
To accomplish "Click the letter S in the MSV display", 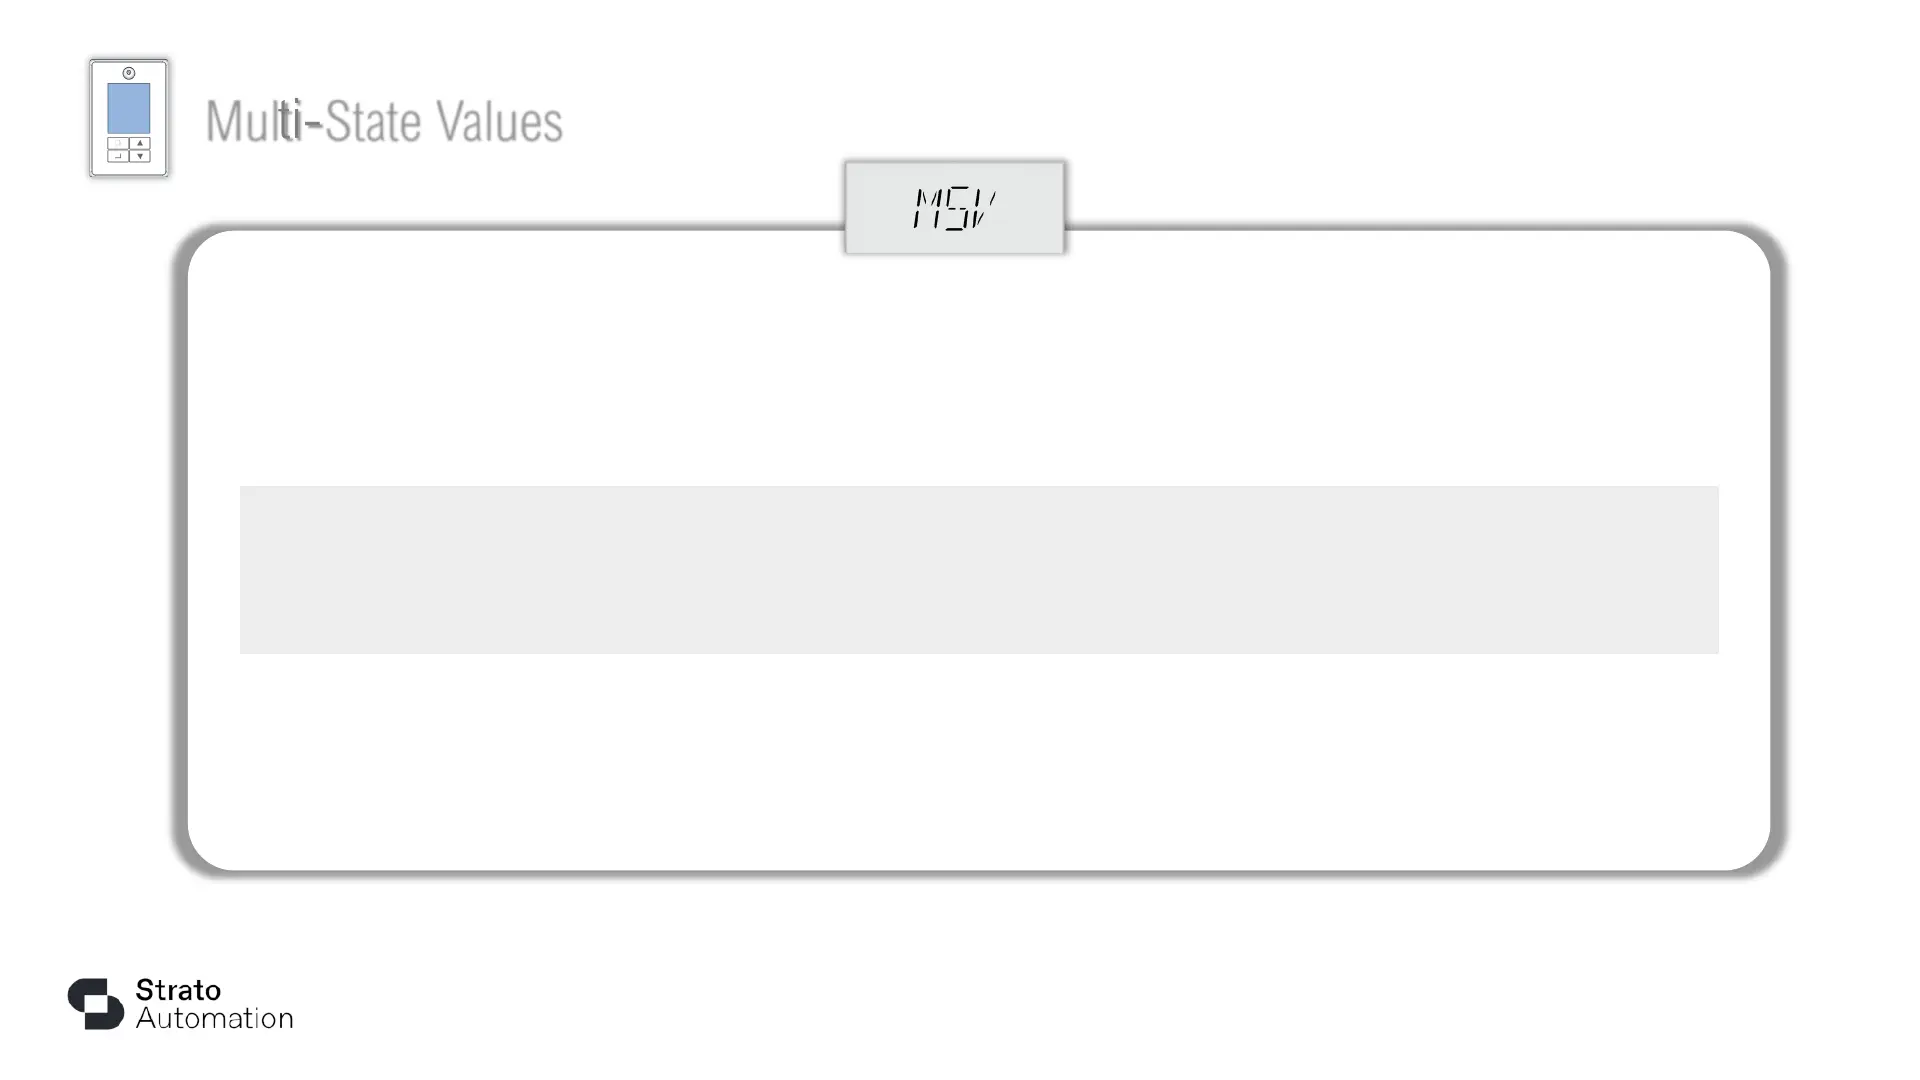I will [x=956, y=209].
